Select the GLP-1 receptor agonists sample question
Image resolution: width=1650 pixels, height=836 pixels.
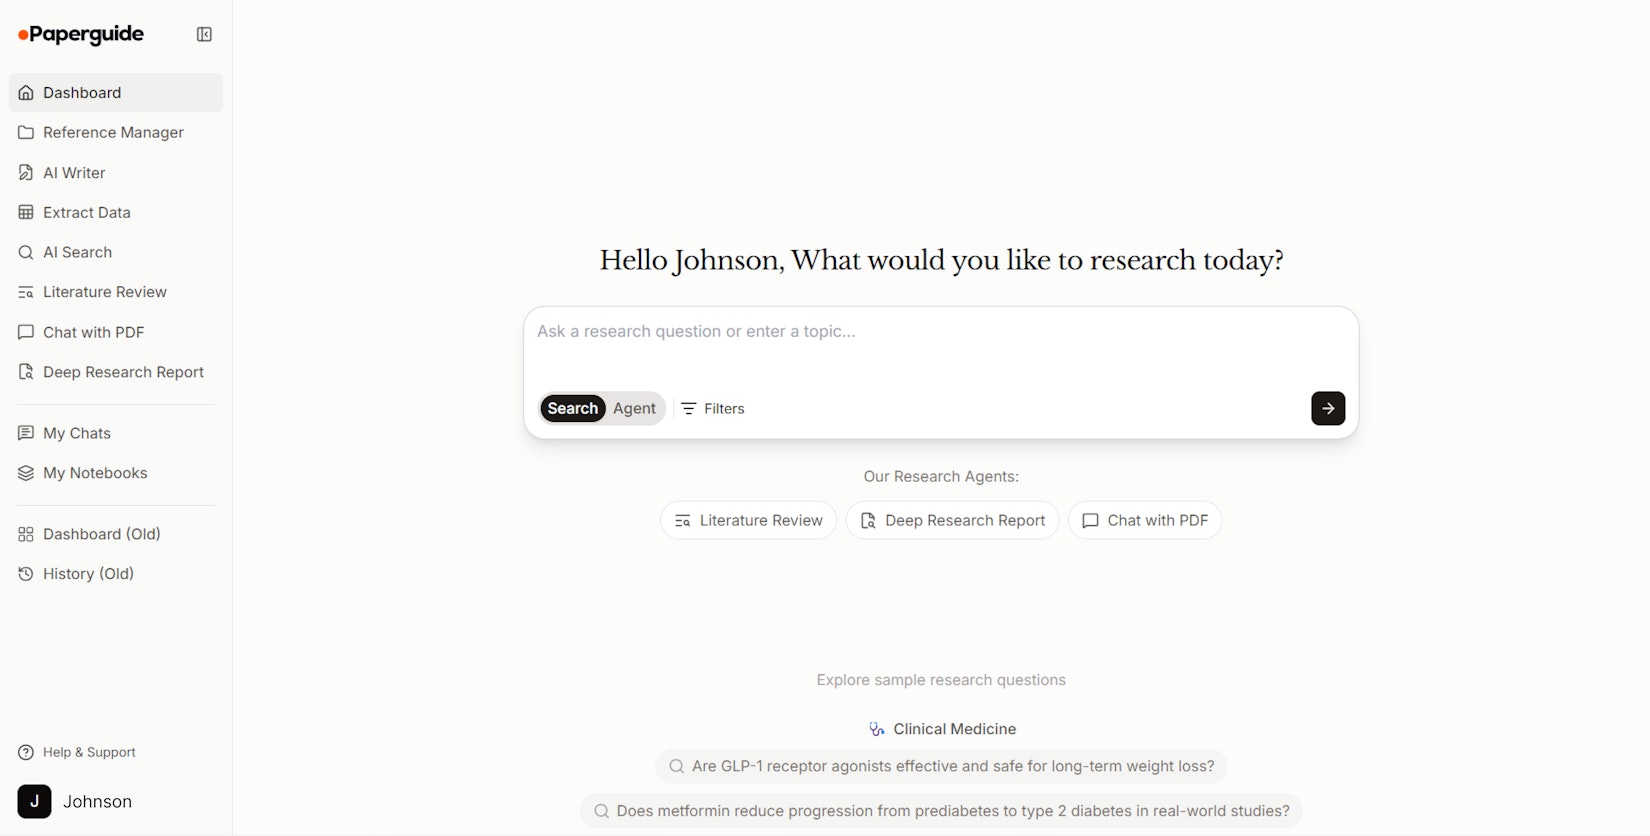941,766
